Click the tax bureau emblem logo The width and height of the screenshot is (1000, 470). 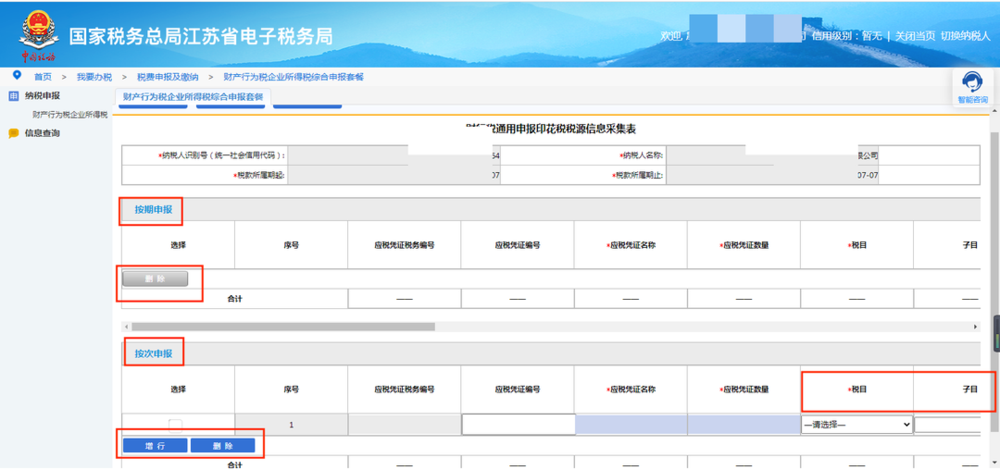[x=38, y=36]
